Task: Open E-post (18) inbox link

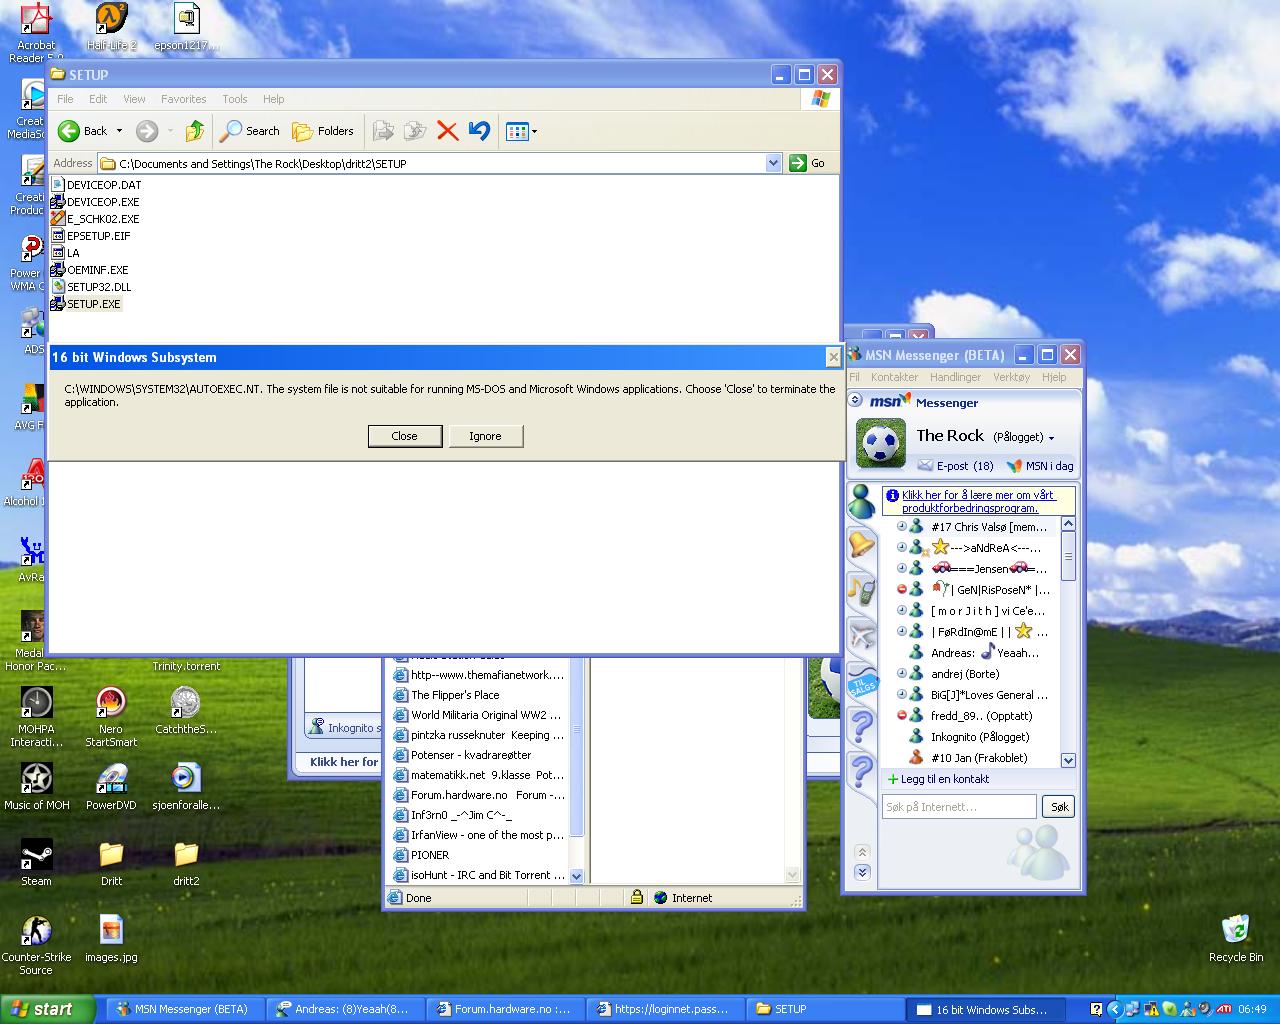Action: click(x=955, y=466)
